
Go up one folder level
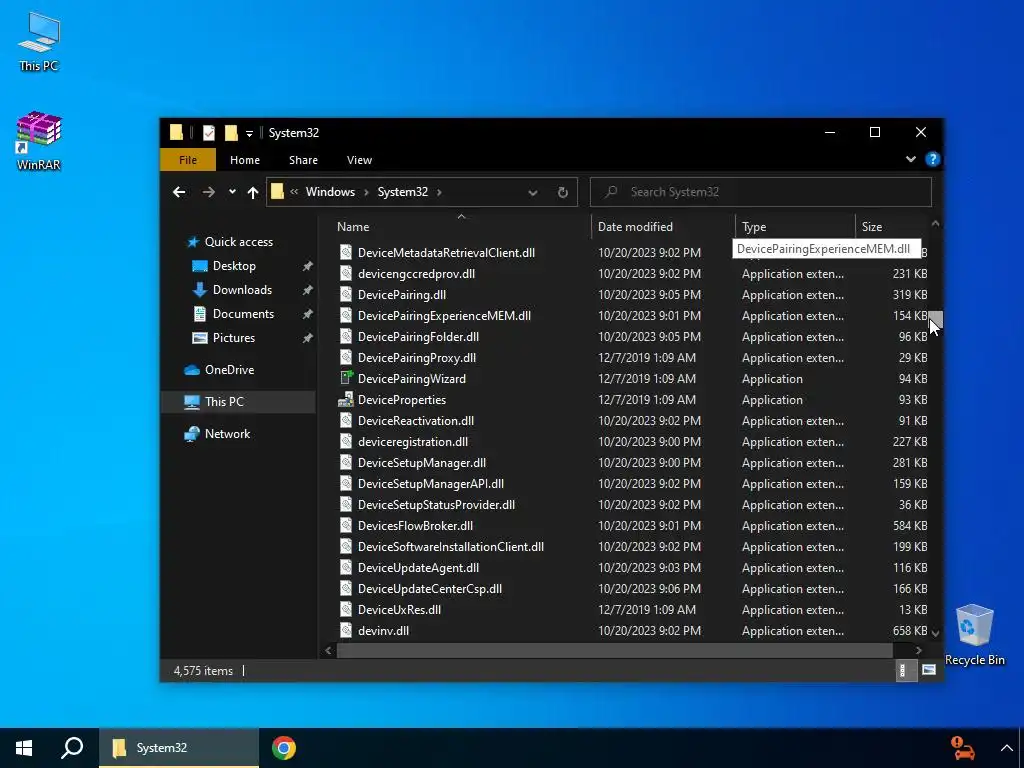click(x=253, y=192)
